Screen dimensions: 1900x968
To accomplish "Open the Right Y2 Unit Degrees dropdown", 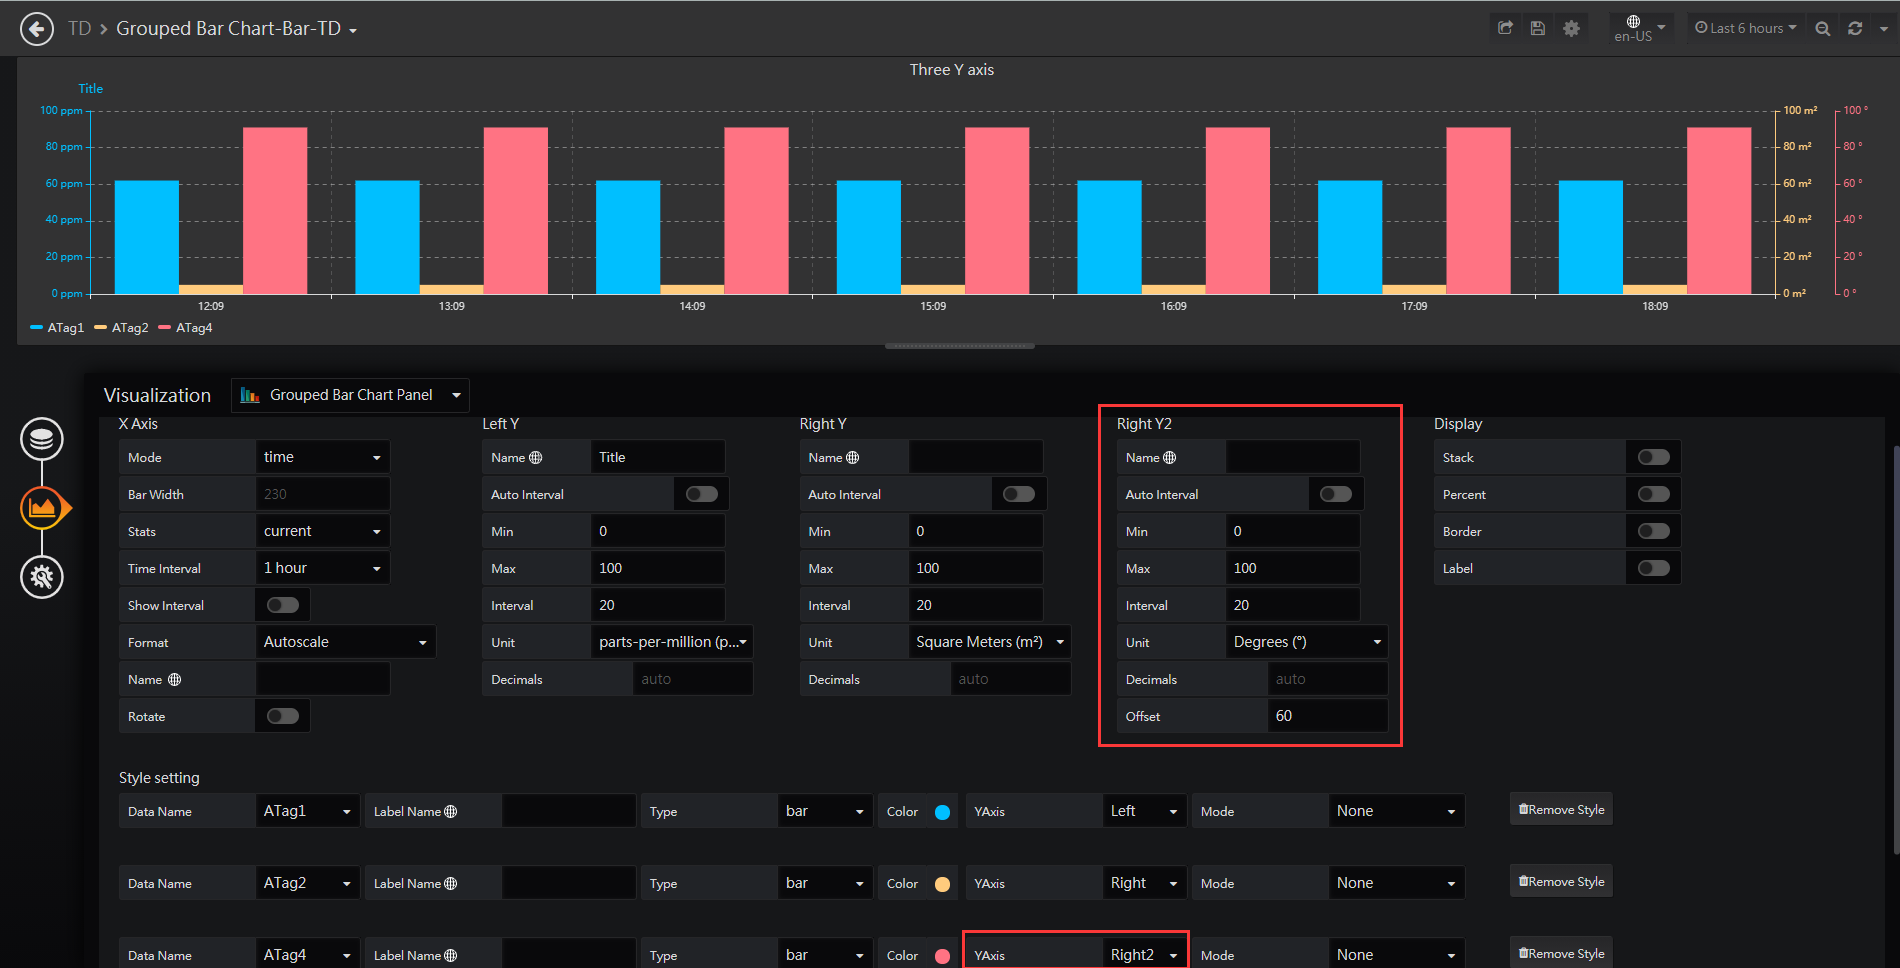I will [x=1307, y=642].
